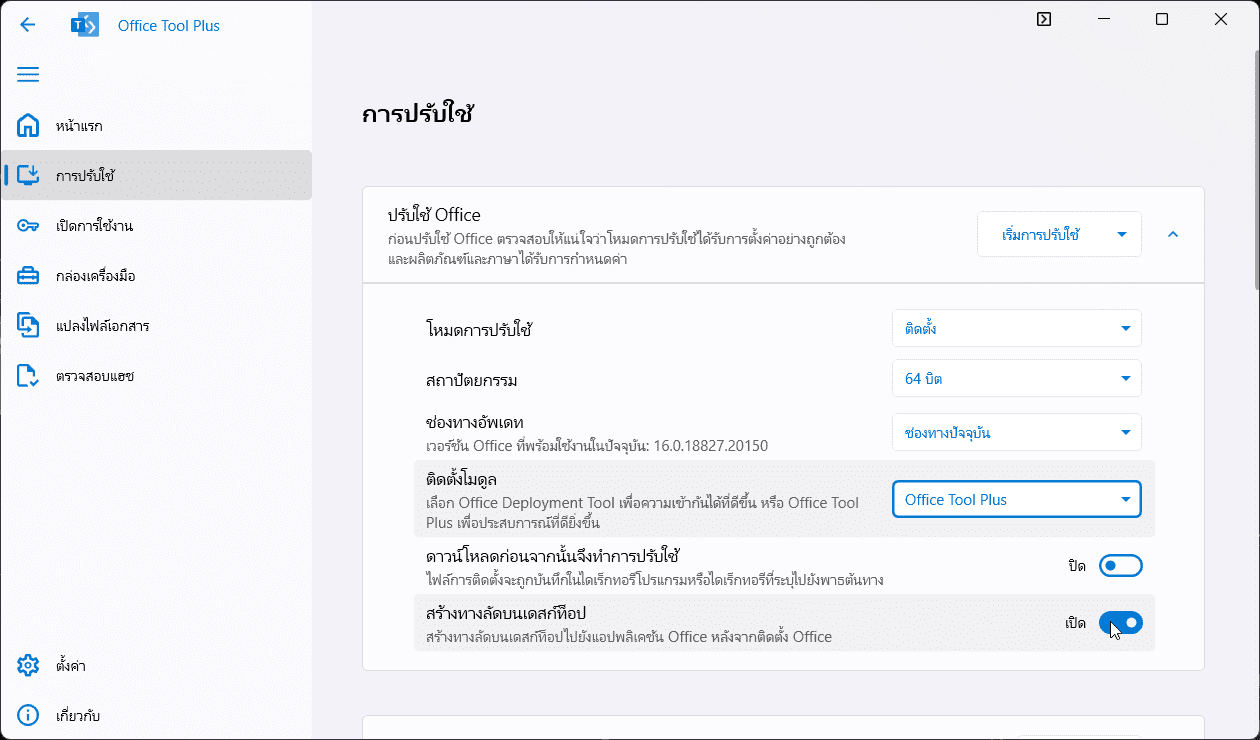Open the โหมดการปรับใช้ dropdown showing ติดตั้ง

tap(1016, 328)
